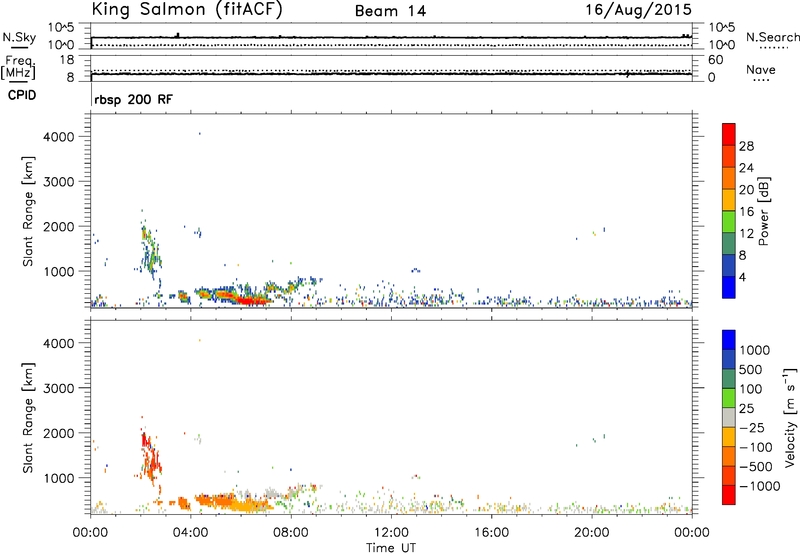Click the N.Search legend label
The height and width of the screenshot is (554, 800).
click(772, 37)
